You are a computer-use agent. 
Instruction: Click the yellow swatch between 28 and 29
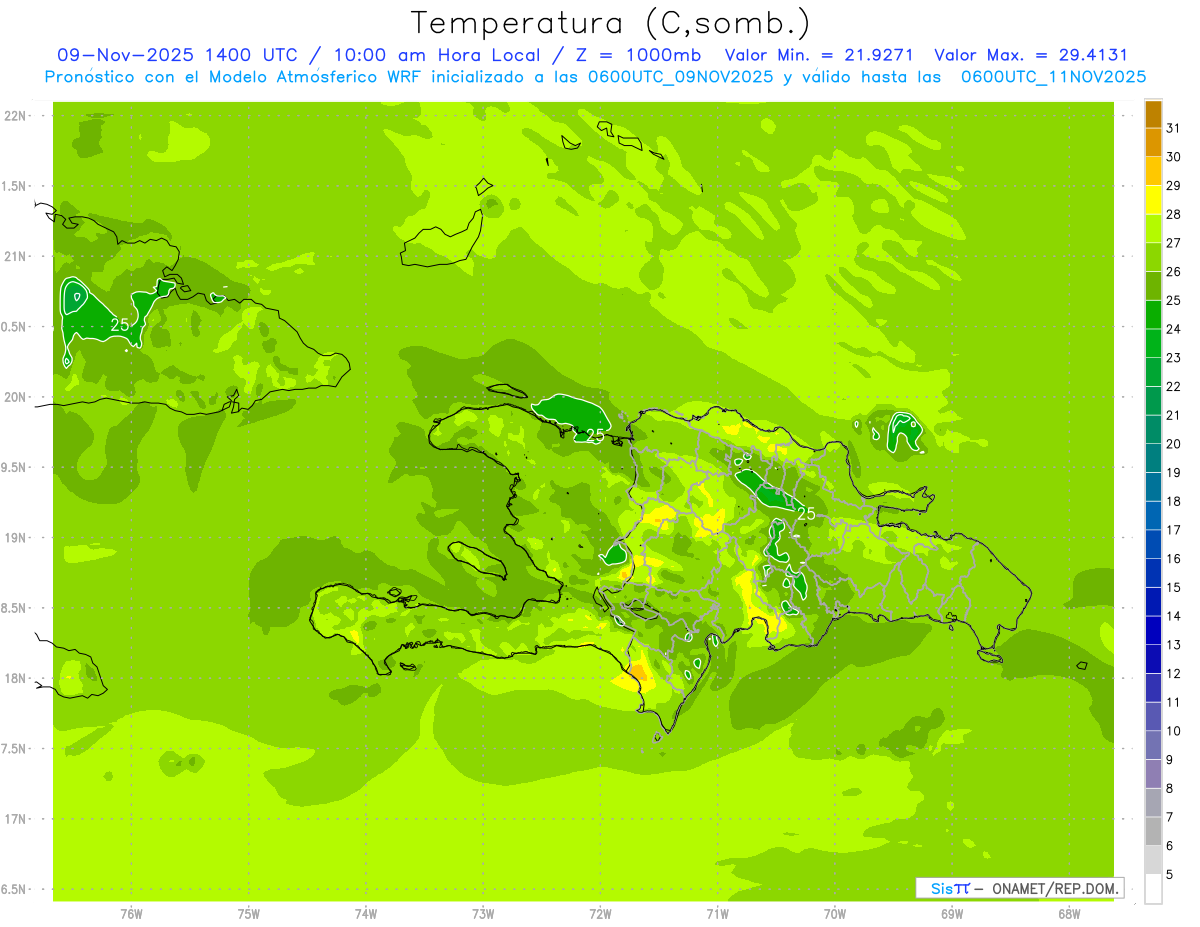(x=1153, y=200)
